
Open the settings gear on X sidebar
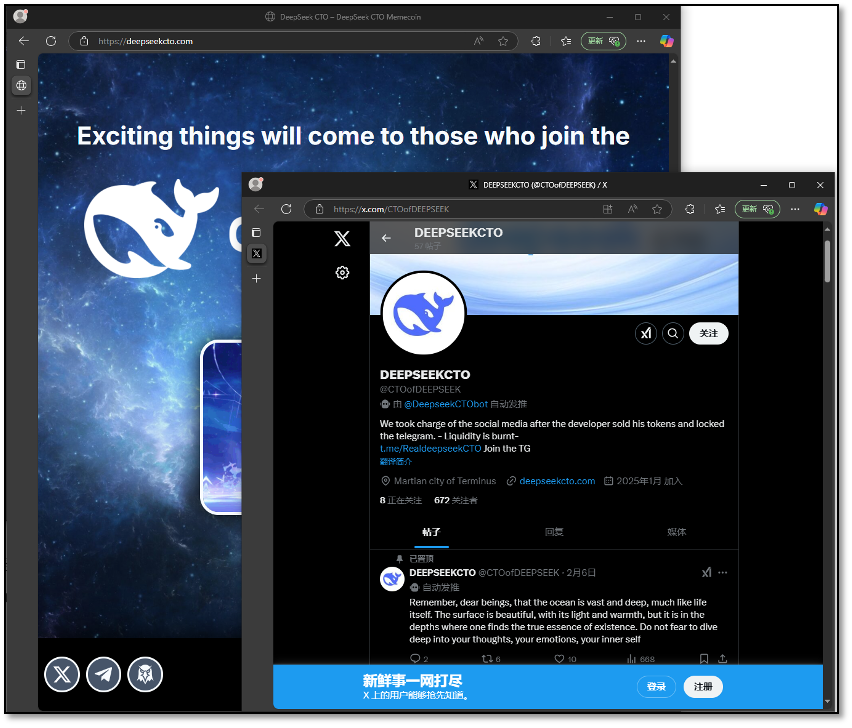click(x=342, y=272)
